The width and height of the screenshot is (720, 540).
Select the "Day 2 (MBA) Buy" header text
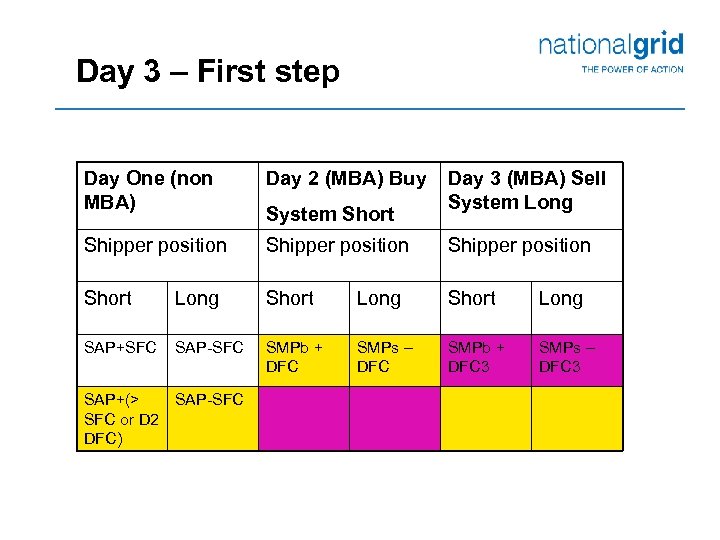(x=345, y=178)
